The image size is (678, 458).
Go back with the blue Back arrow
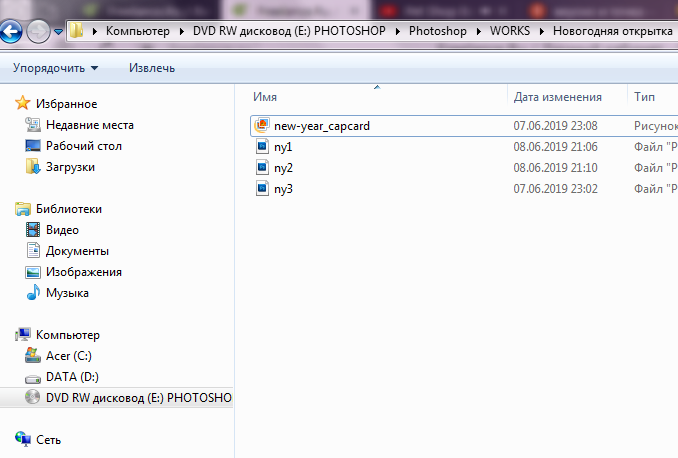tap(10, 31)
